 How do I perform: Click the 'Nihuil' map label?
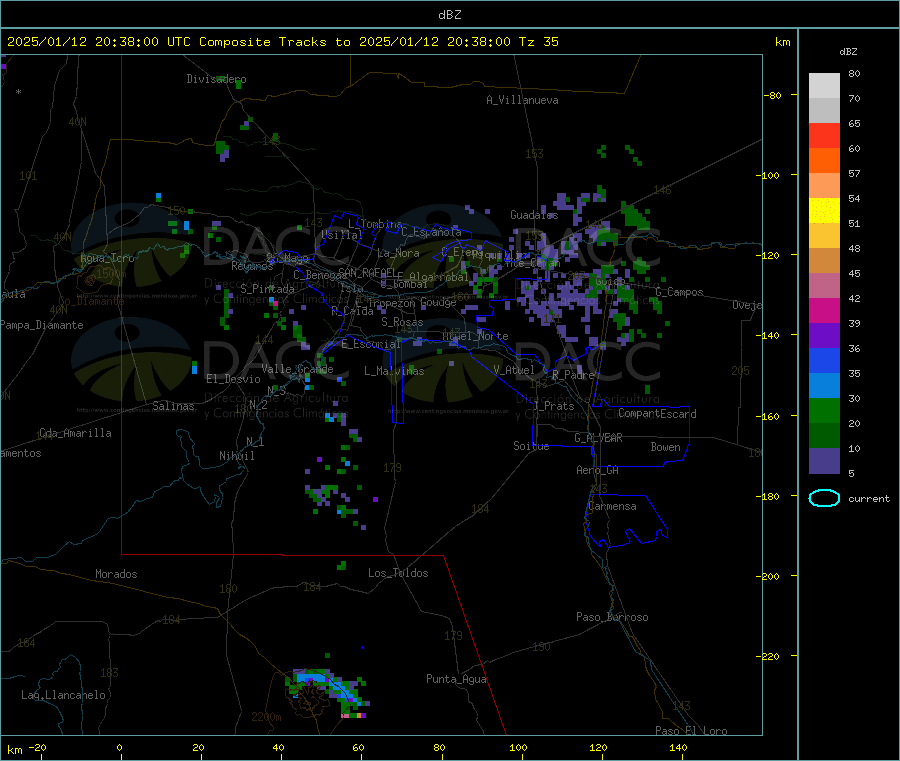[x=236, y=456]
